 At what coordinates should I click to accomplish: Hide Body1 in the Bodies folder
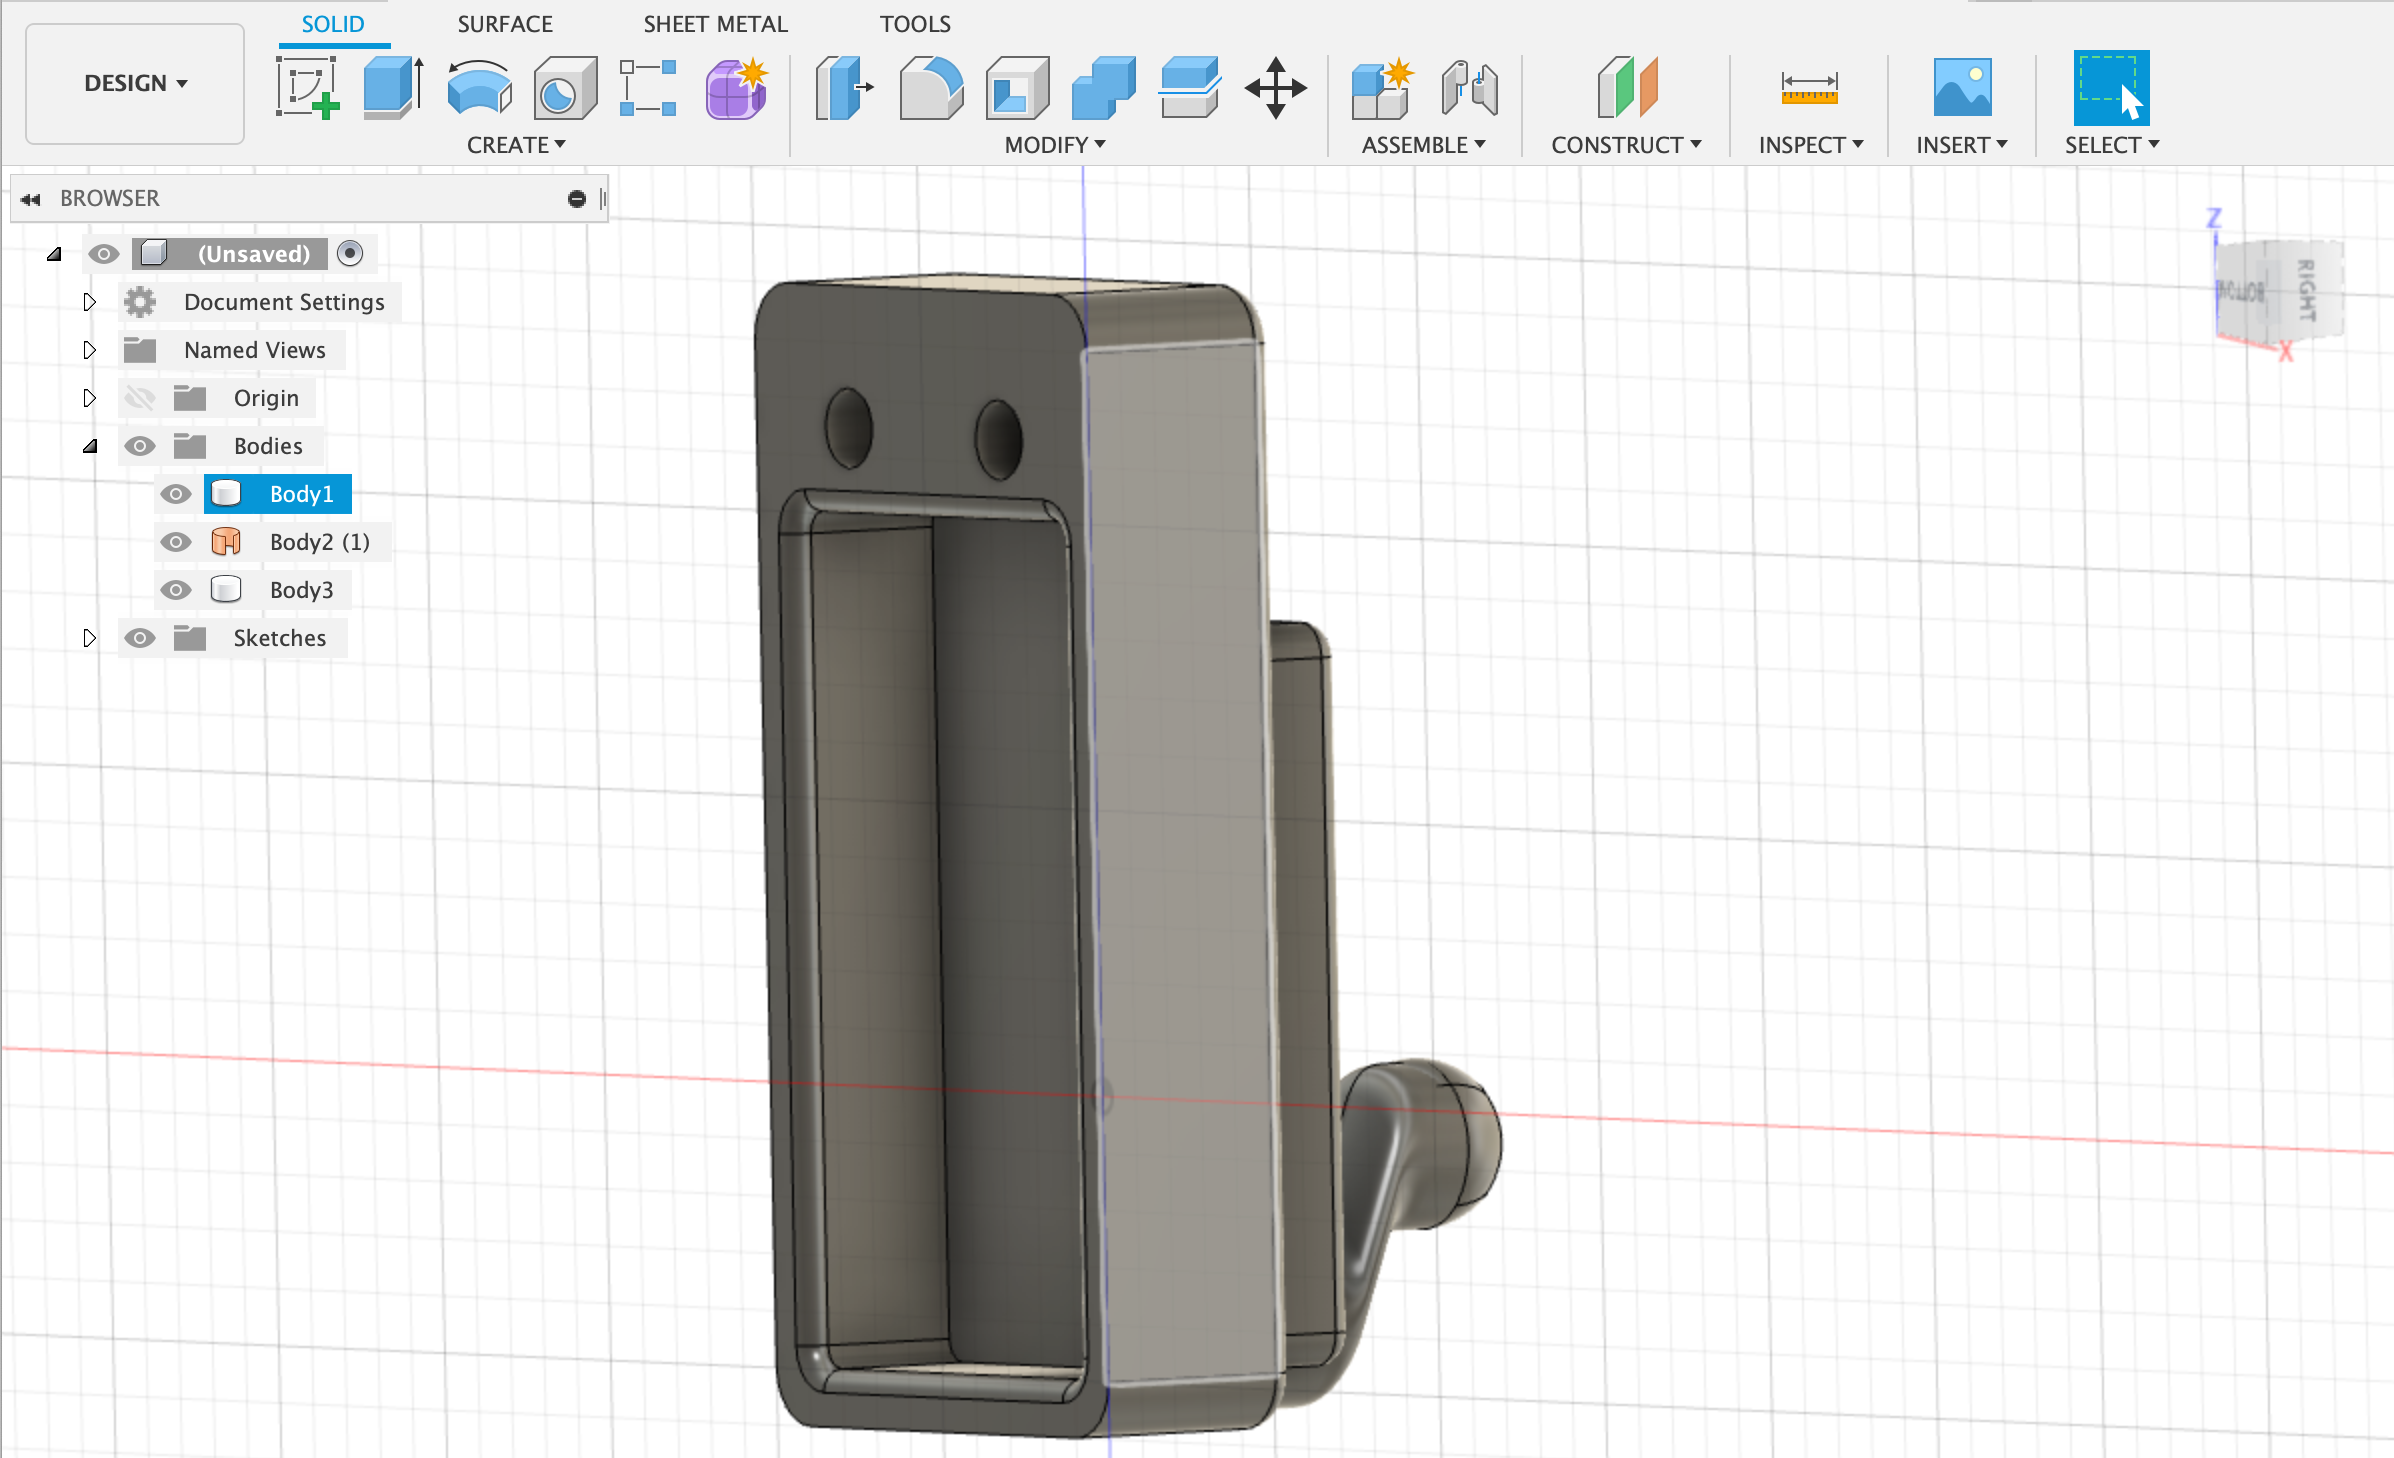click(176, 493)
